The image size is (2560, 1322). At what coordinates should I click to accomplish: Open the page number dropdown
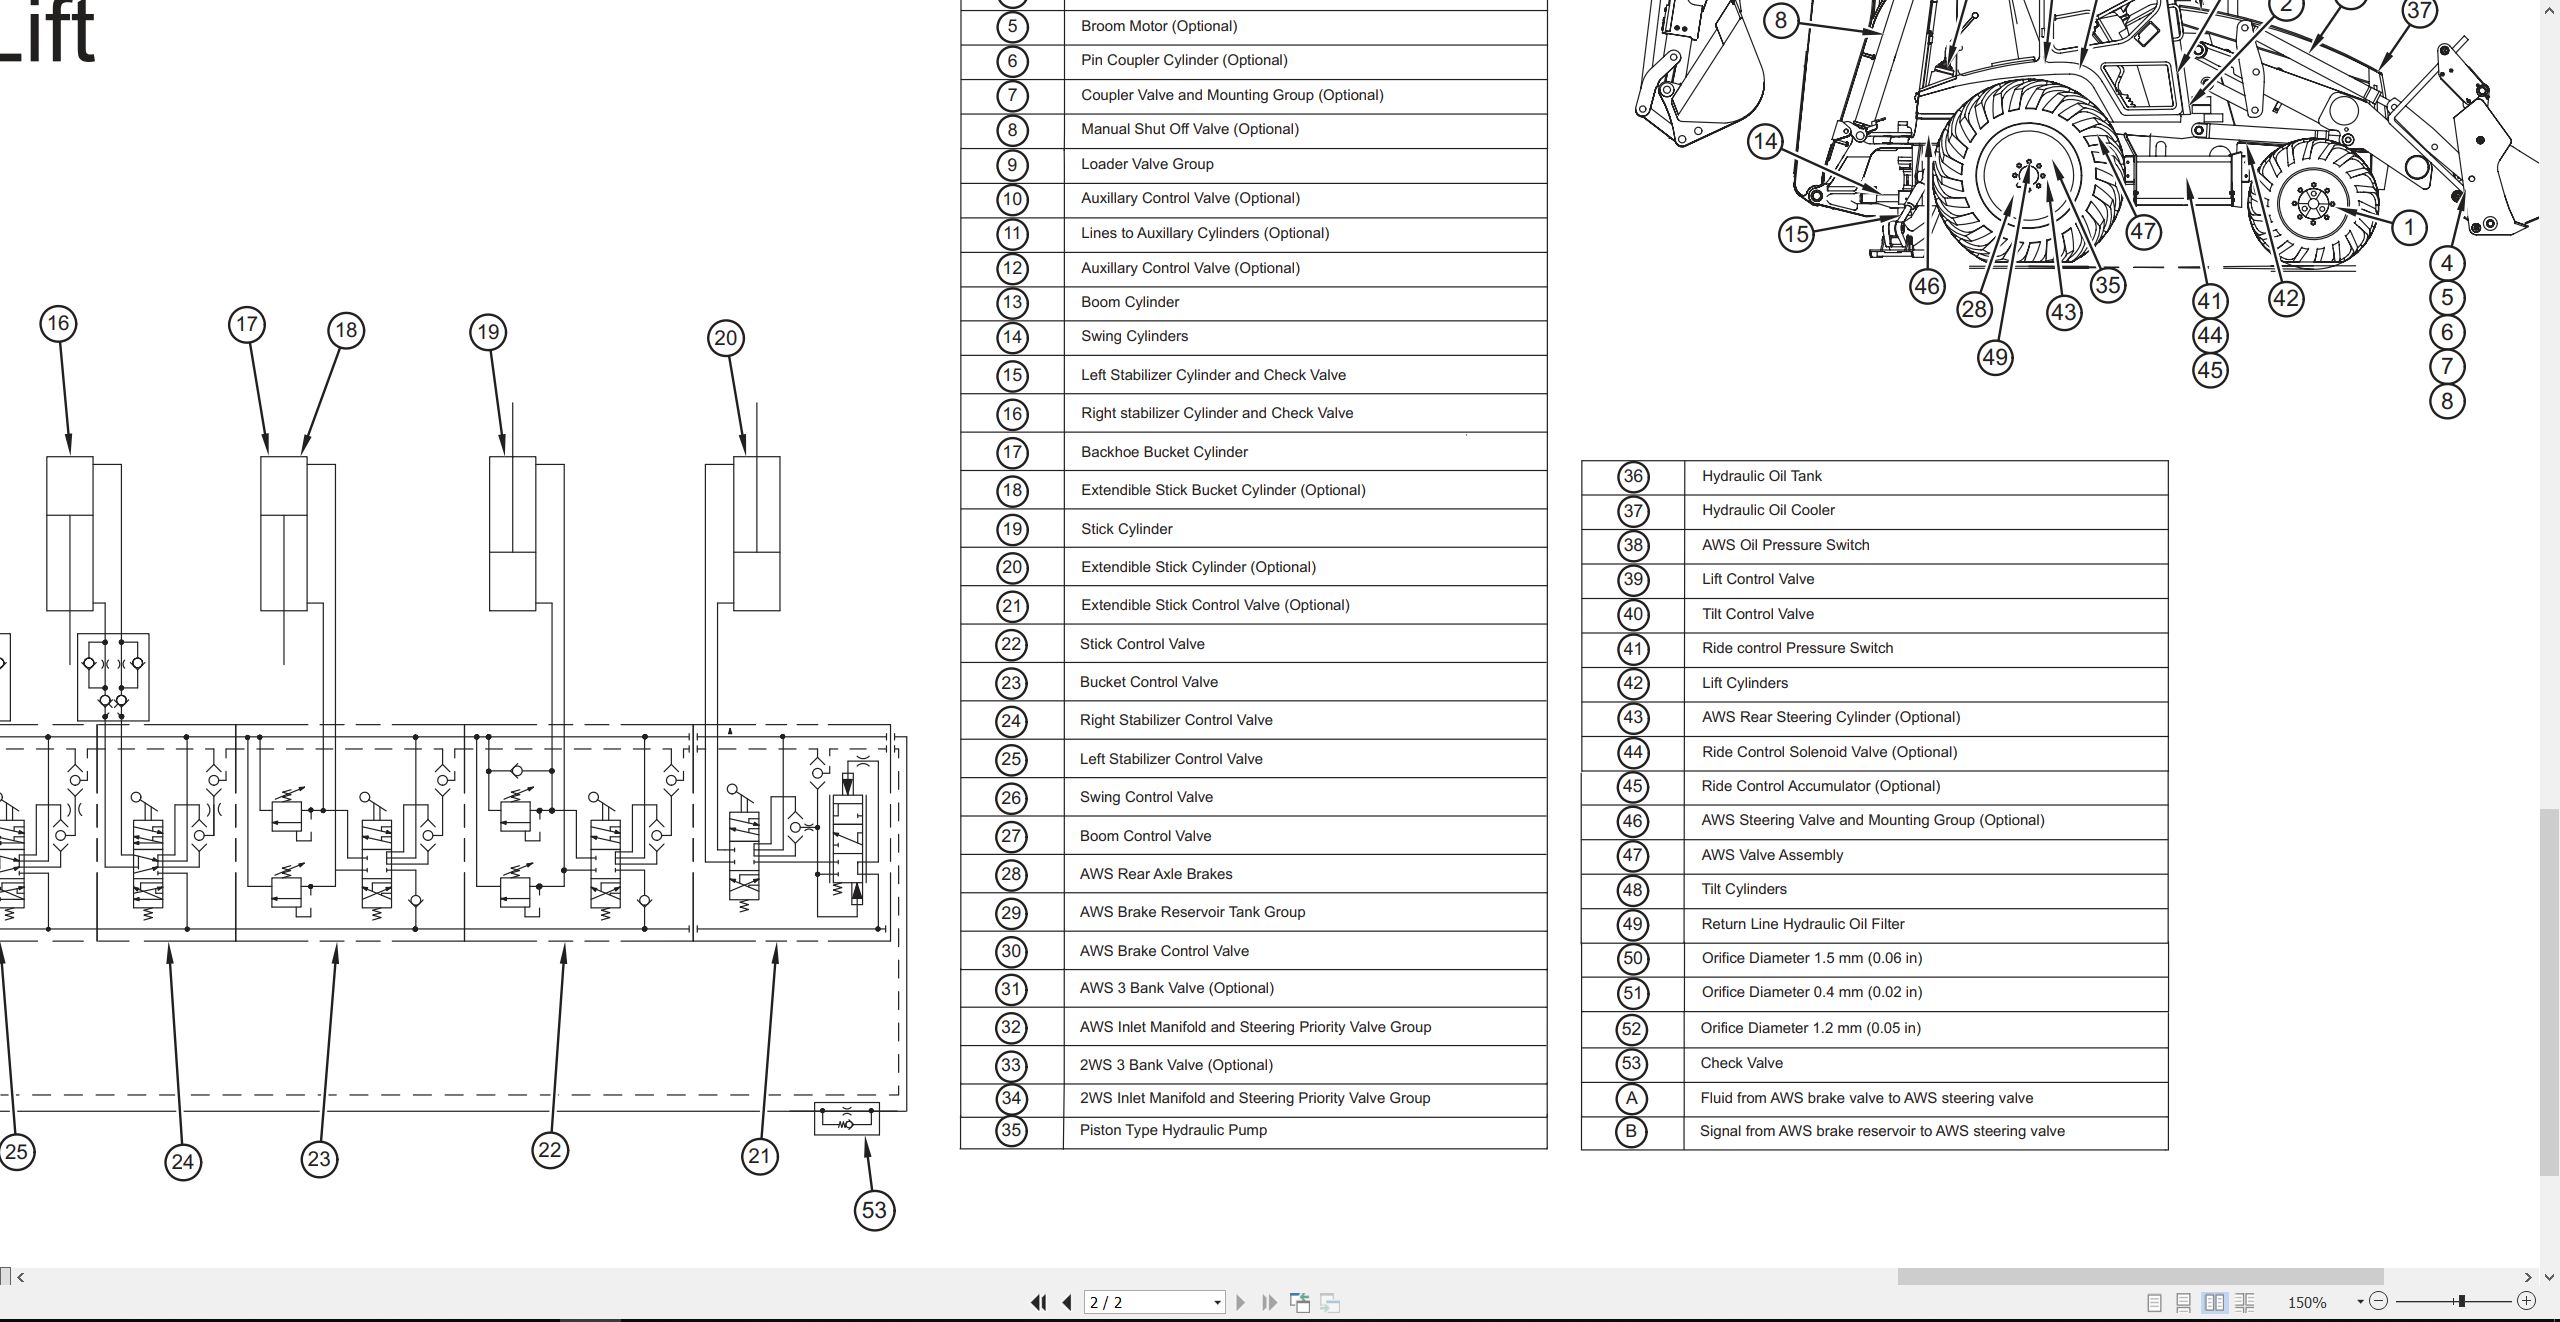[x=1217, y=1302]
